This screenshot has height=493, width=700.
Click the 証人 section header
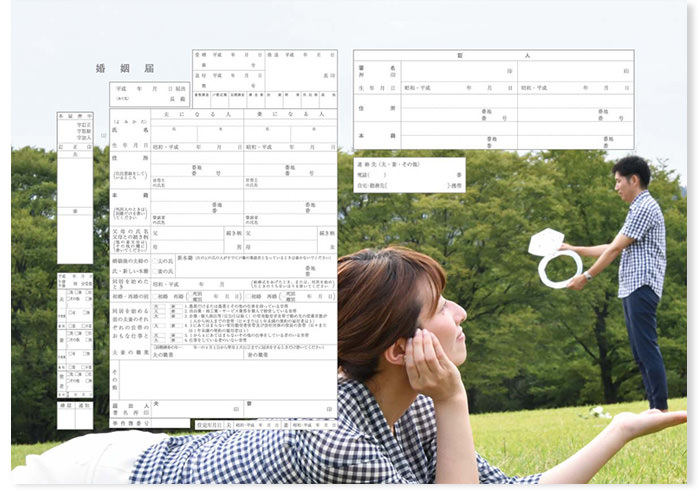tap(493, 56)
